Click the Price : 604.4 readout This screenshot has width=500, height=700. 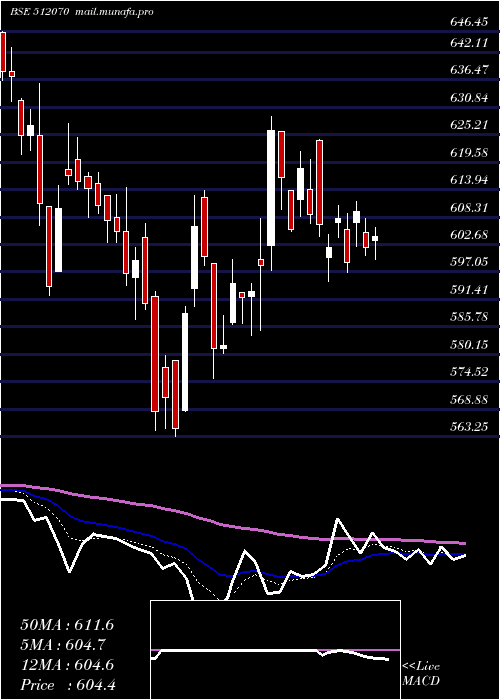[68, 685]
